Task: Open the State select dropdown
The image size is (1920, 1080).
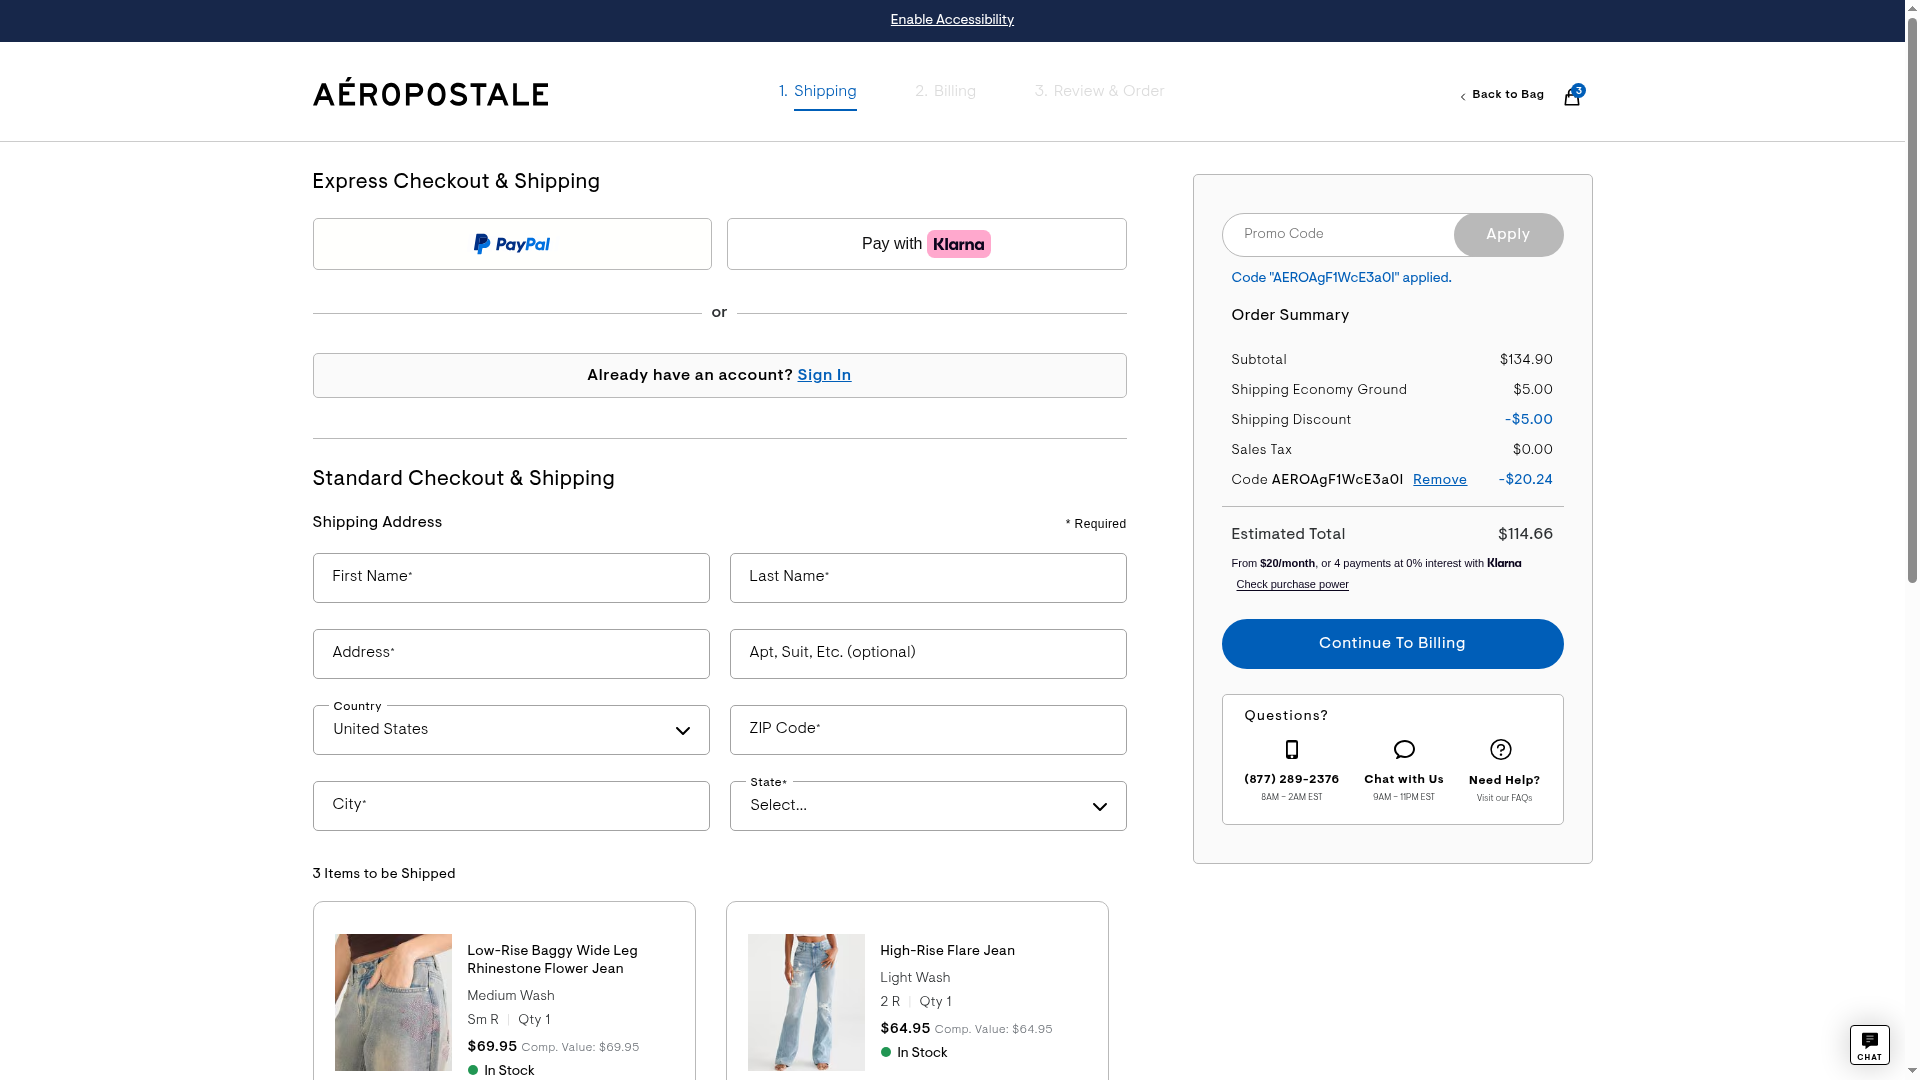Action: 927,806
